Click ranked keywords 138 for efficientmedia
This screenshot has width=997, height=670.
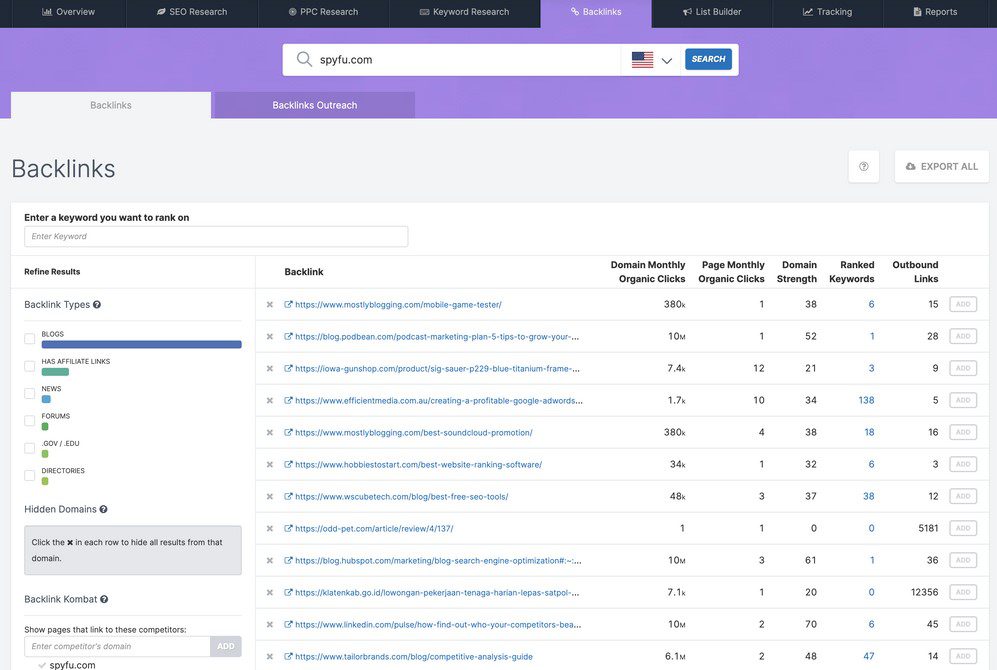click(x=866, y=400)
